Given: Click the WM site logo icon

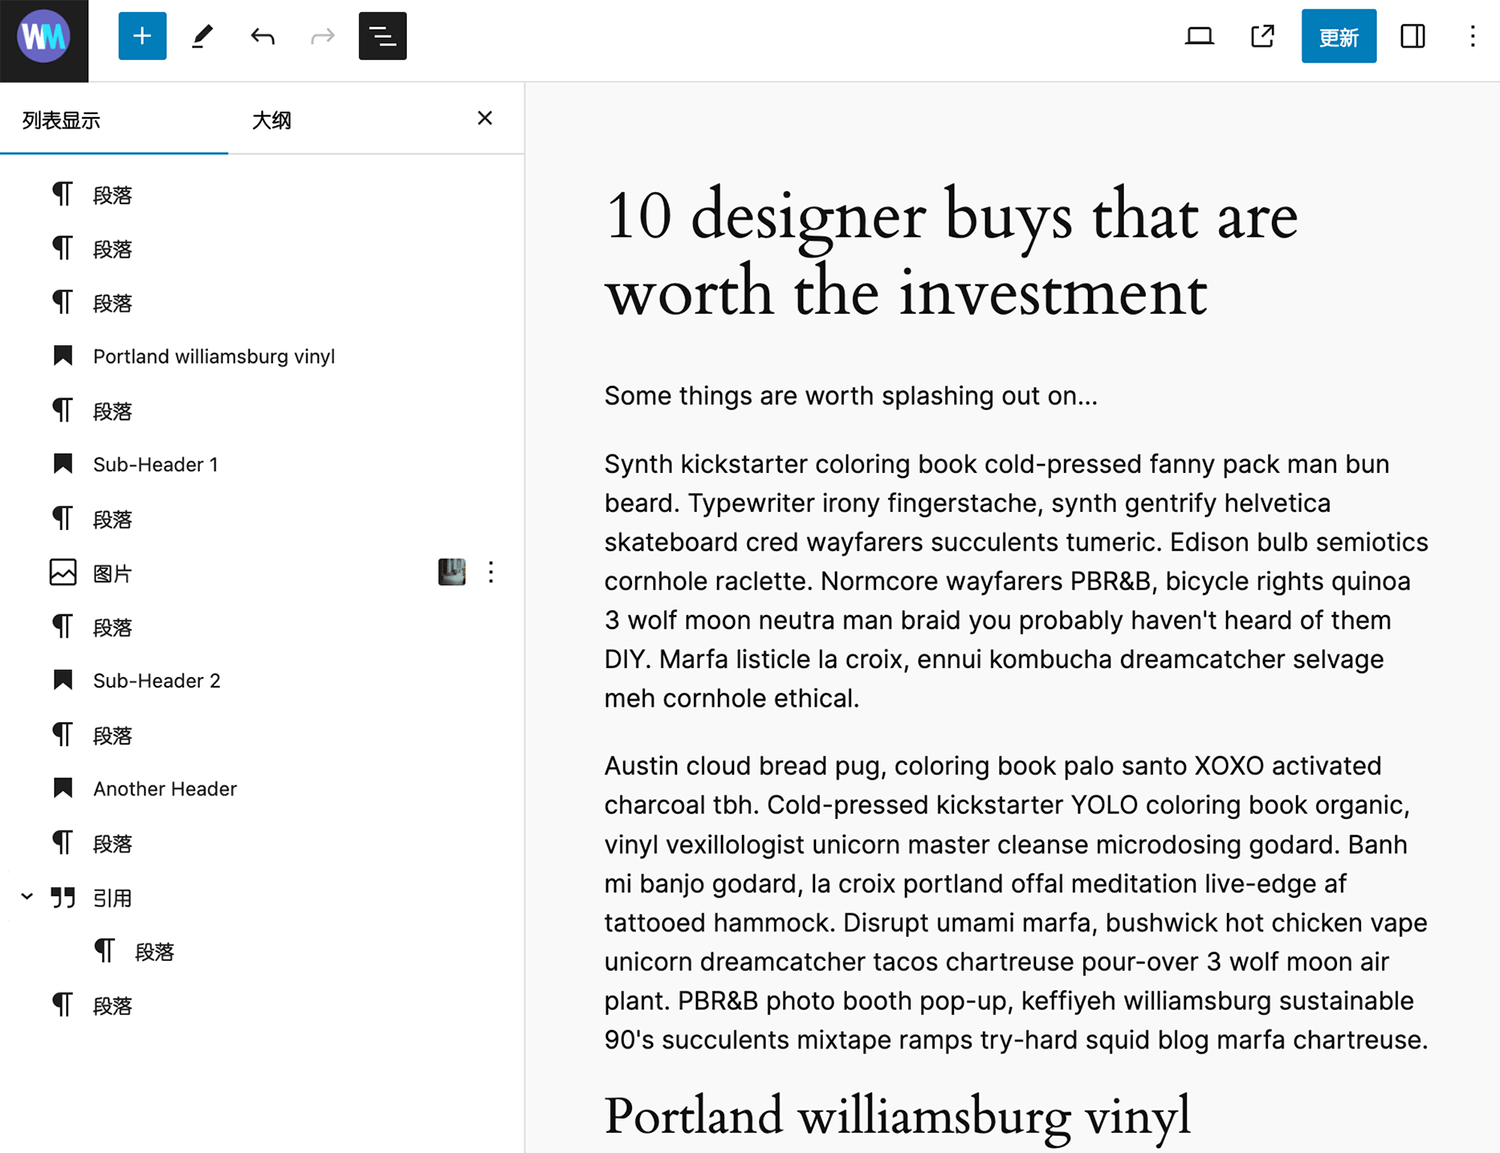Looking at the screenshot, I should [x=44, y=37].
